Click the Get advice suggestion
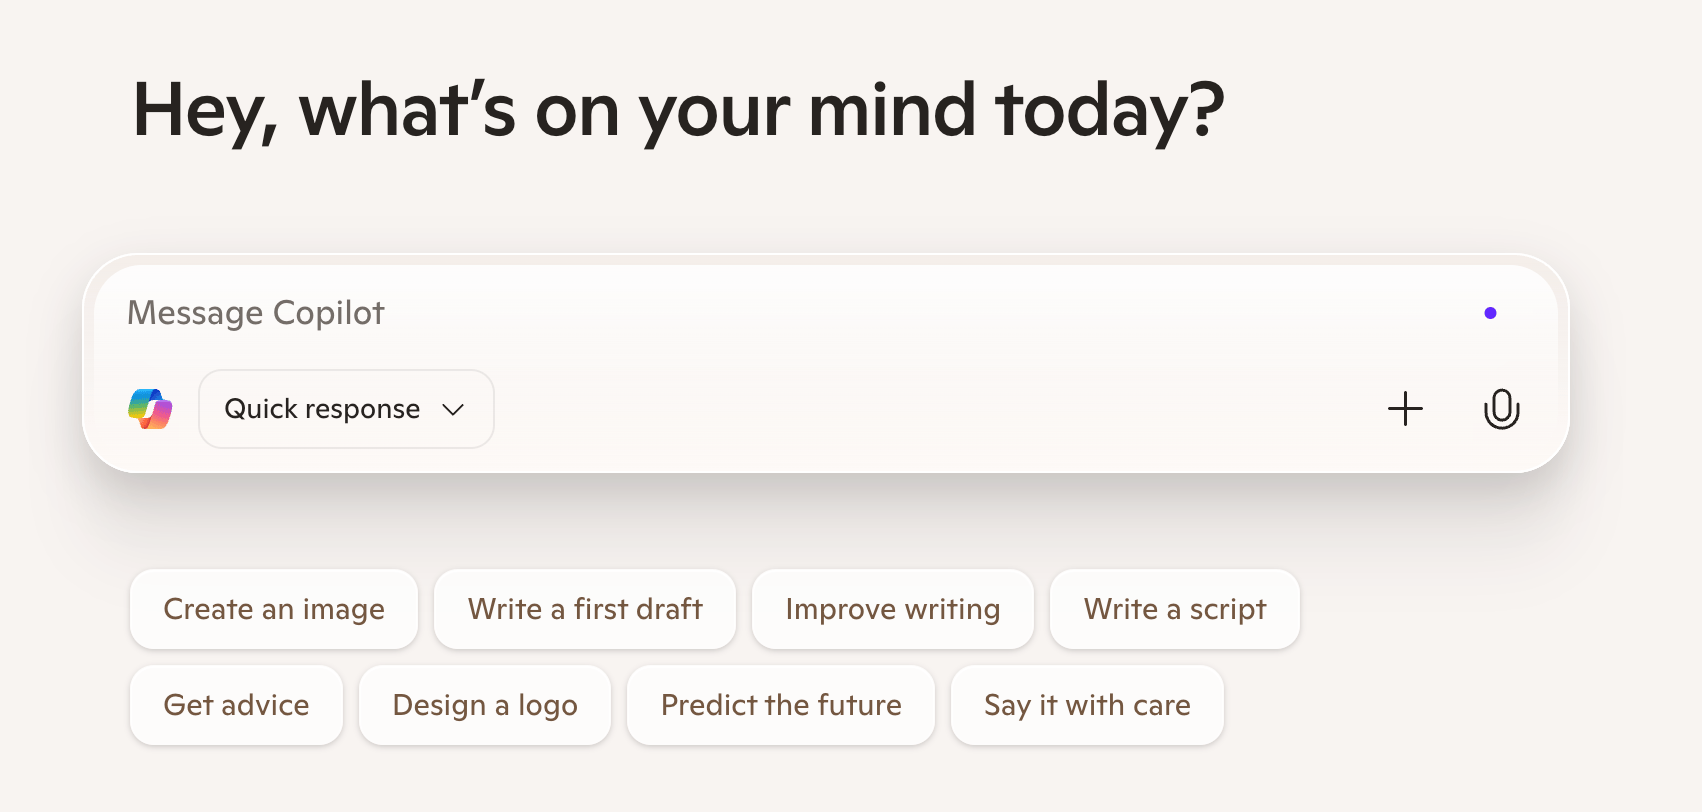Screen dimensions: 1702x812 coord(236,705)
